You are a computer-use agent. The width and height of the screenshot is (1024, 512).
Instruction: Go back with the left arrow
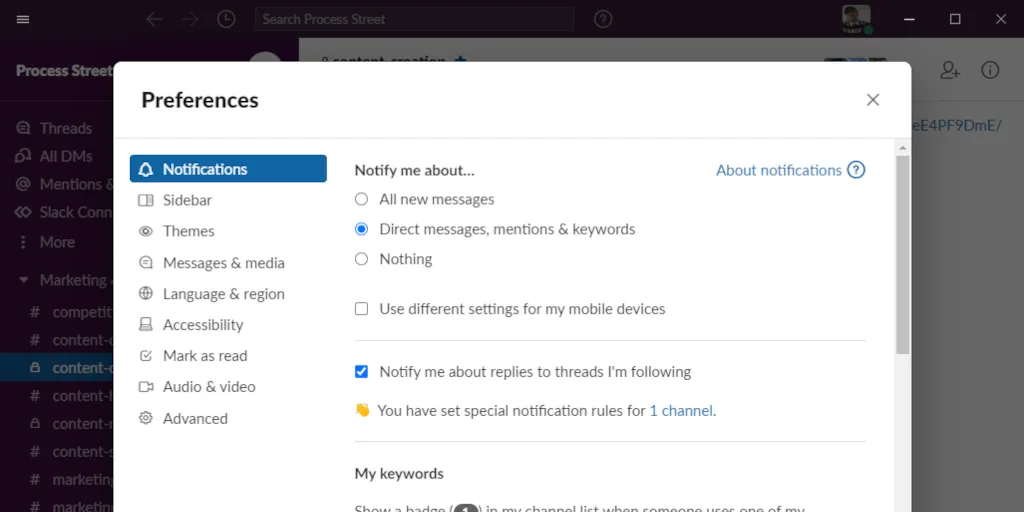155,19
